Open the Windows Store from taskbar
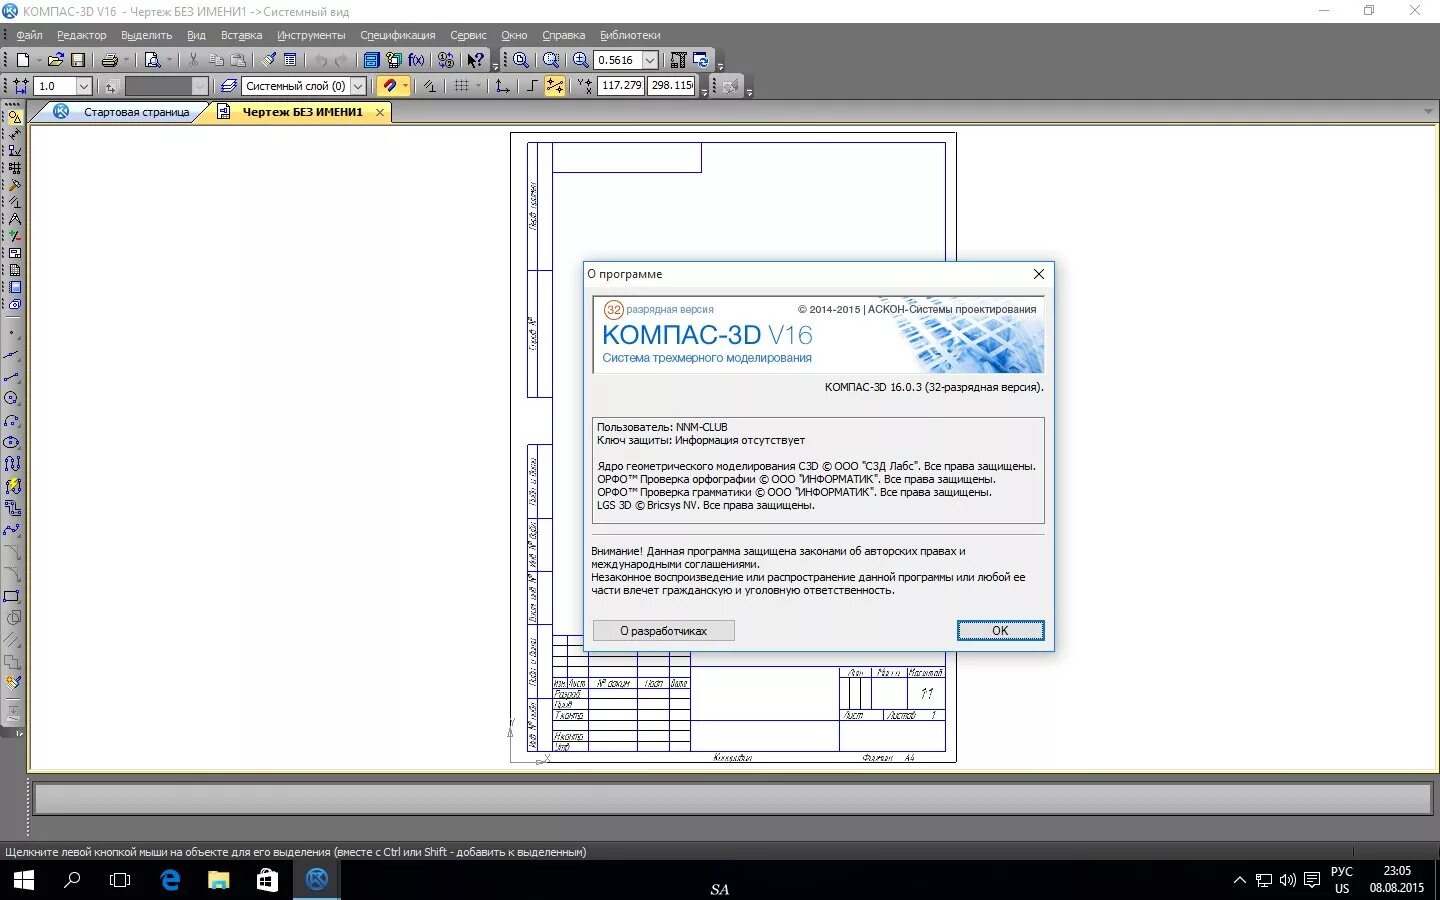Viewport: 1440px width, 900px height. click(x=267, y=880)
